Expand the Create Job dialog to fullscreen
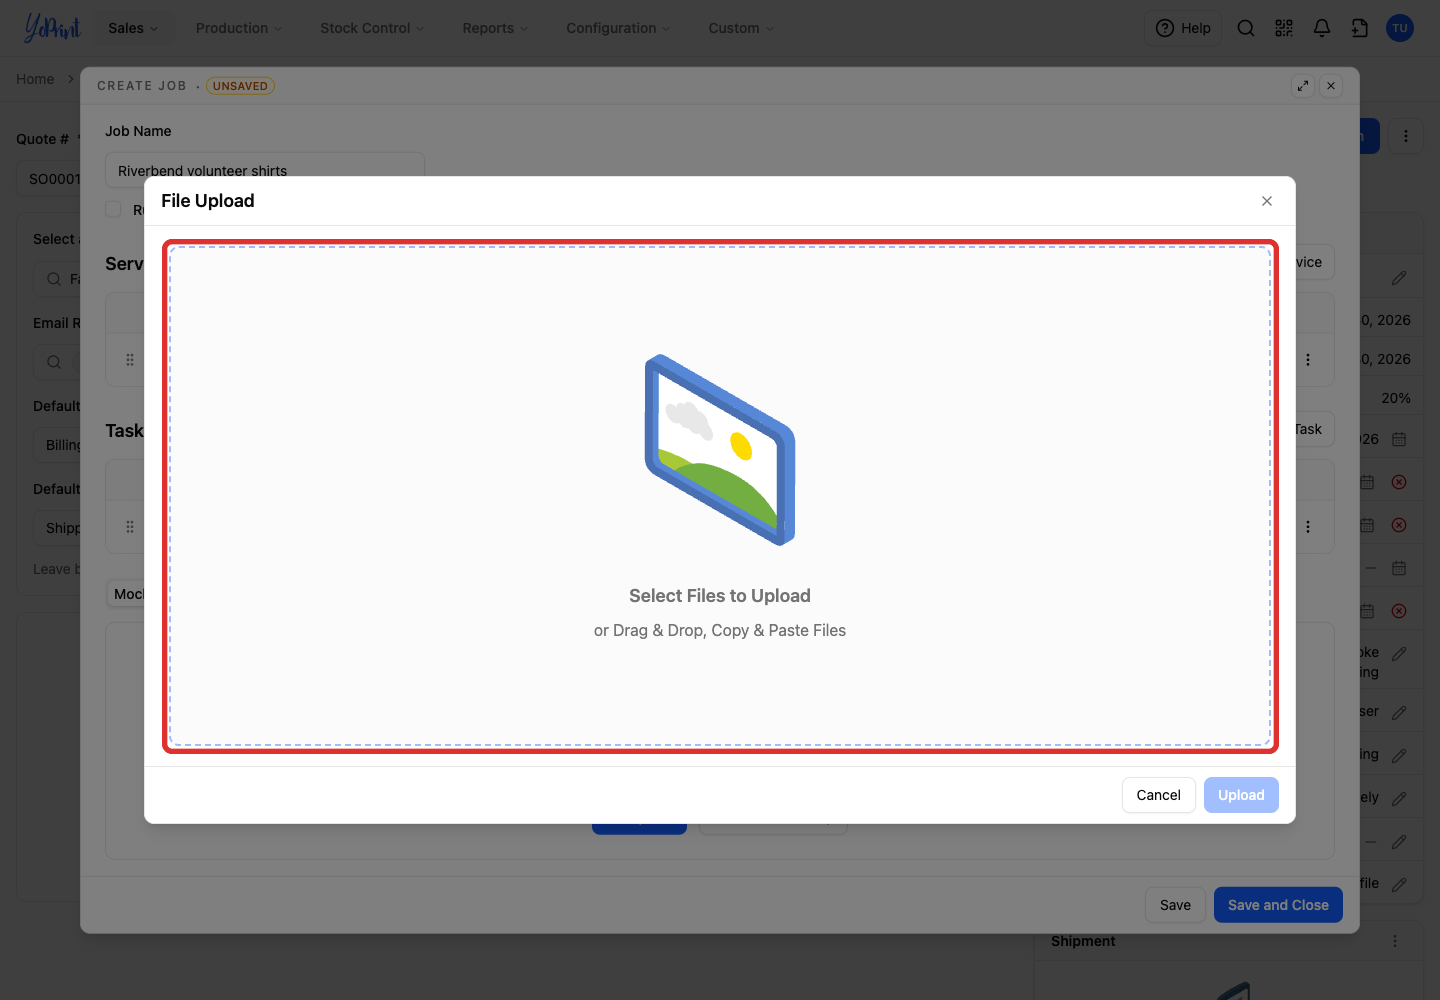Image resolution: width=1440 pixels, height=1000 pixels. [1303, 86]
